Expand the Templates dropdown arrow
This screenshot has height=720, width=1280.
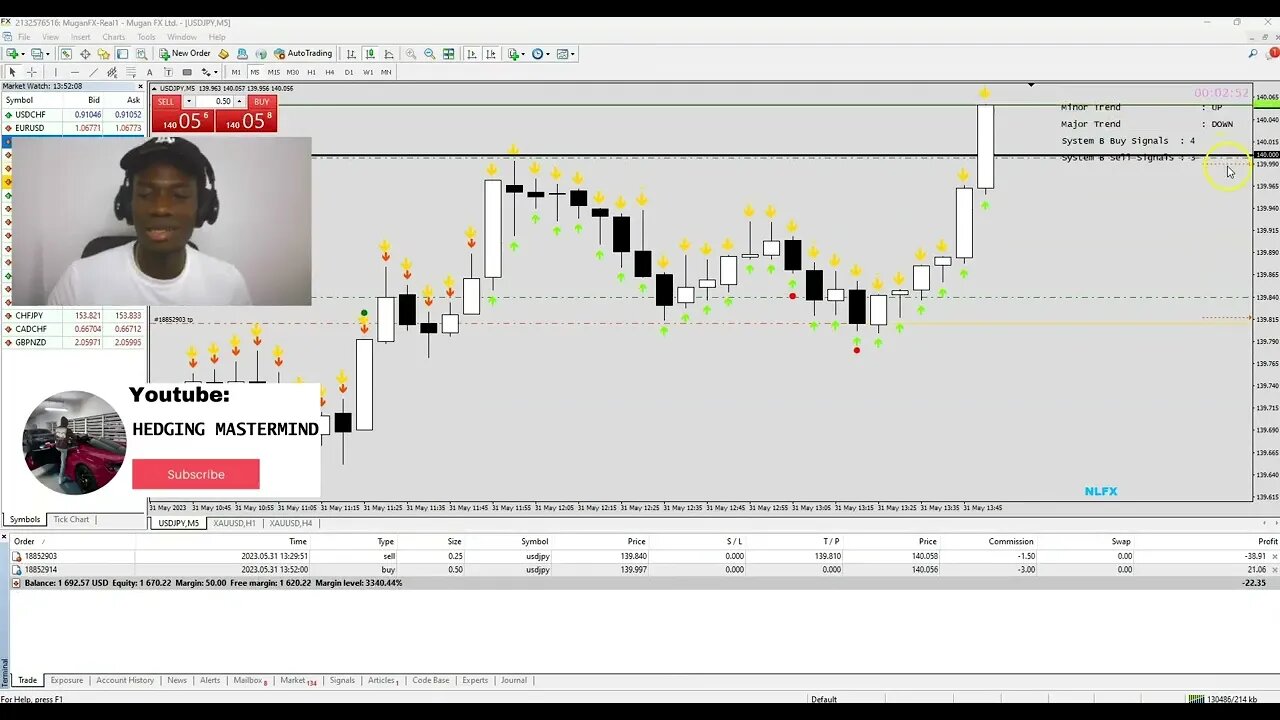tap(572, 54)
